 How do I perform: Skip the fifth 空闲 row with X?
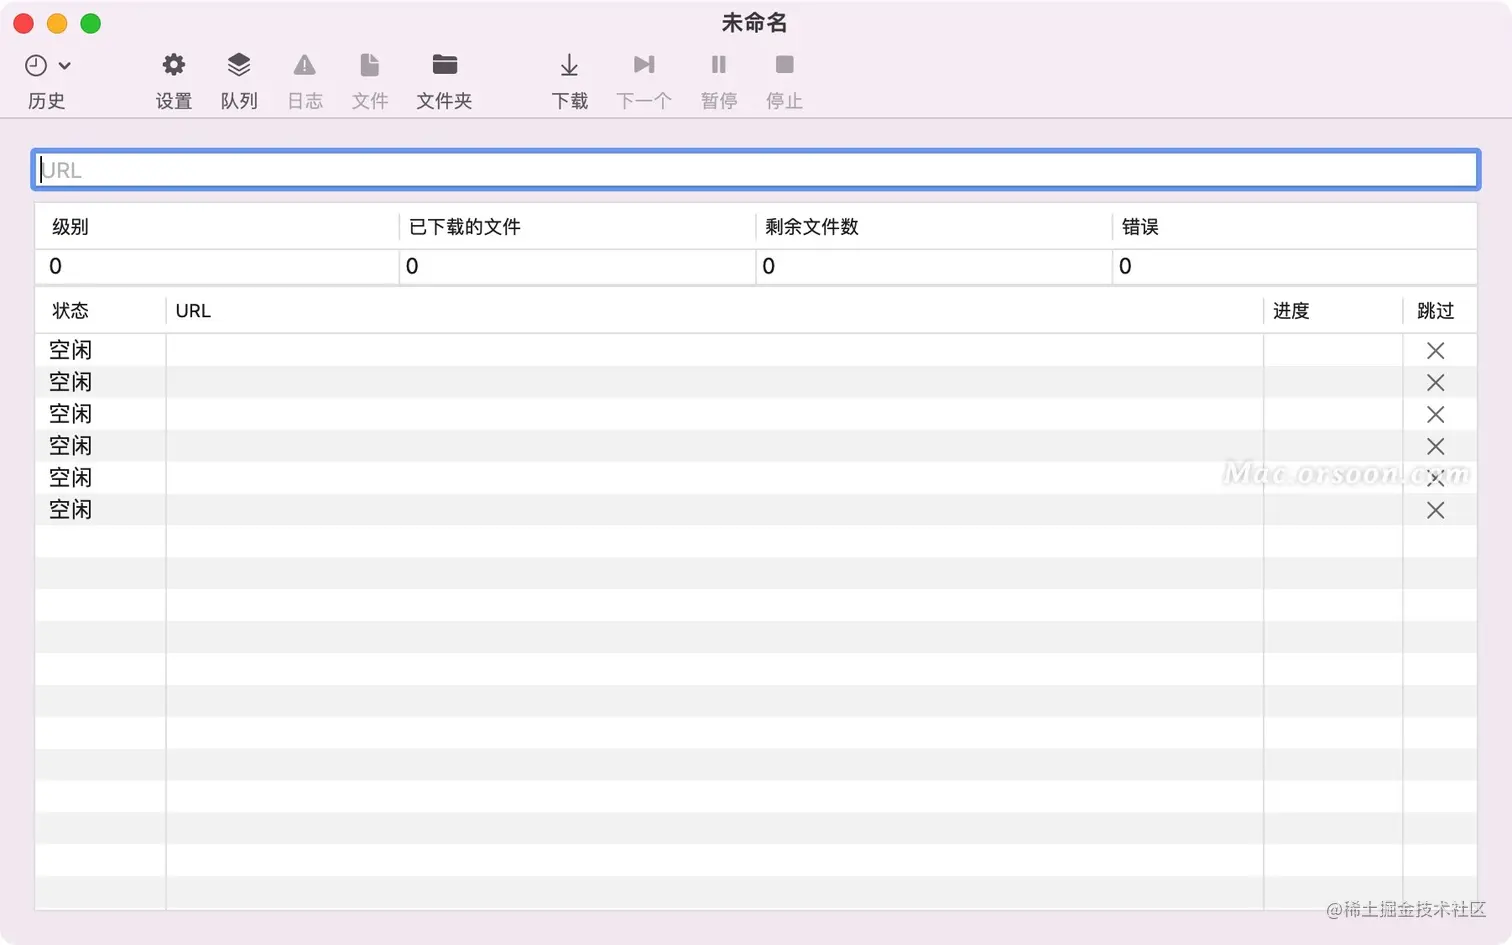1436,479
